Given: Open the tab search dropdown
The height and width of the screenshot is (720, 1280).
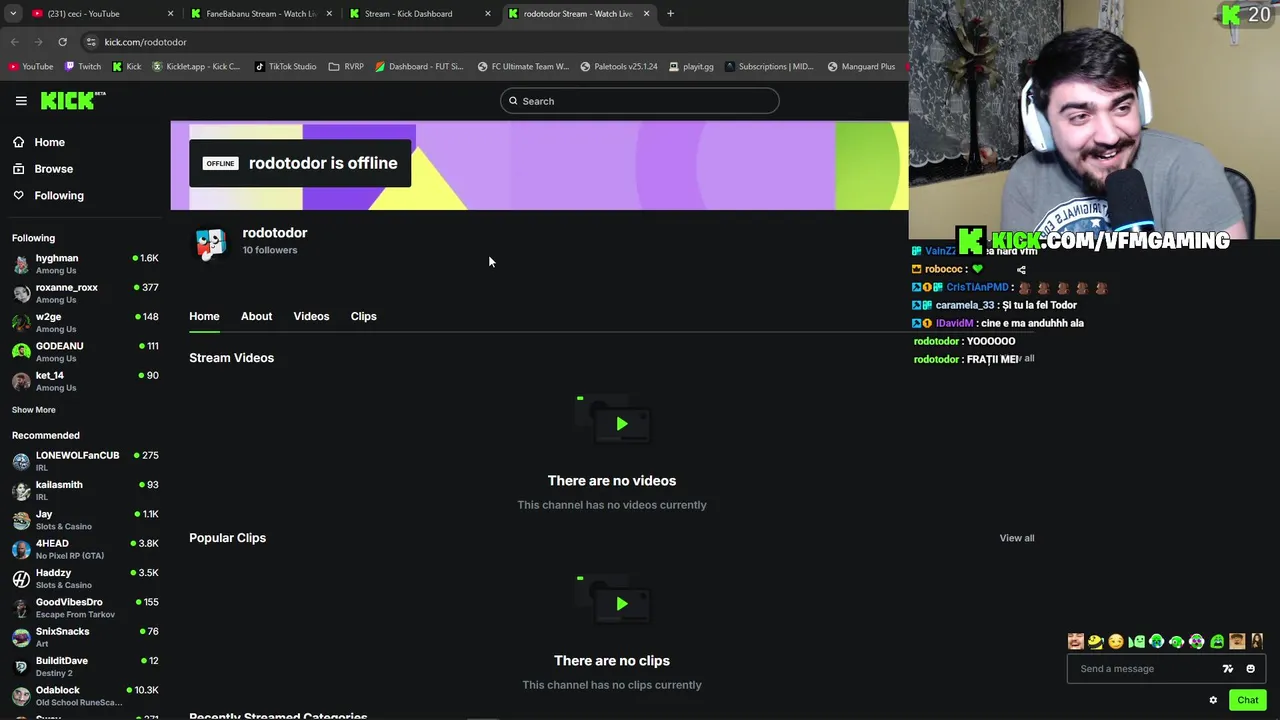Looking at the screenshot, I should [13, 14].
